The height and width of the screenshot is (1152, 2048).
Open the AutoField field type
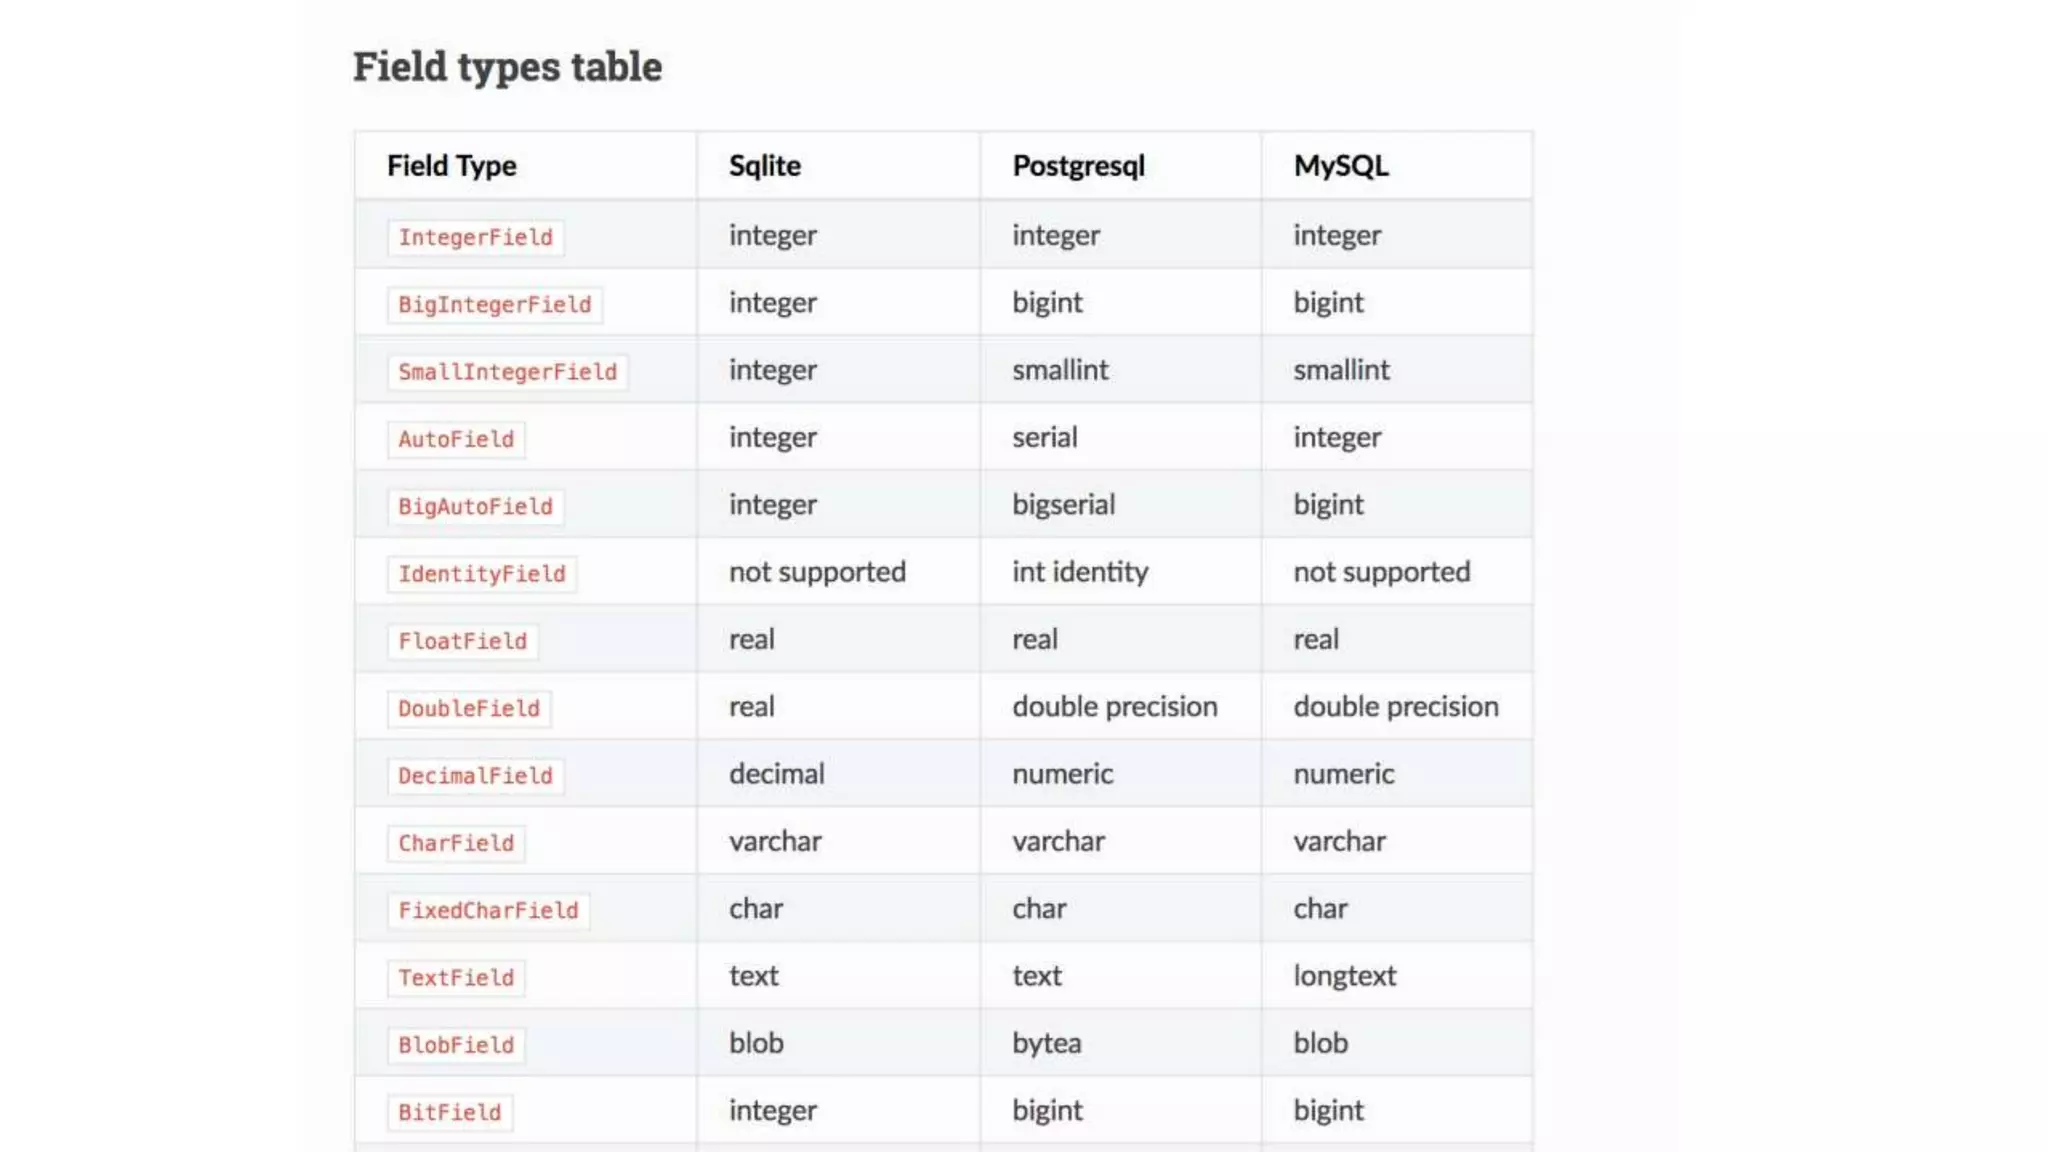pyautogui.click(x=456, y=439)
